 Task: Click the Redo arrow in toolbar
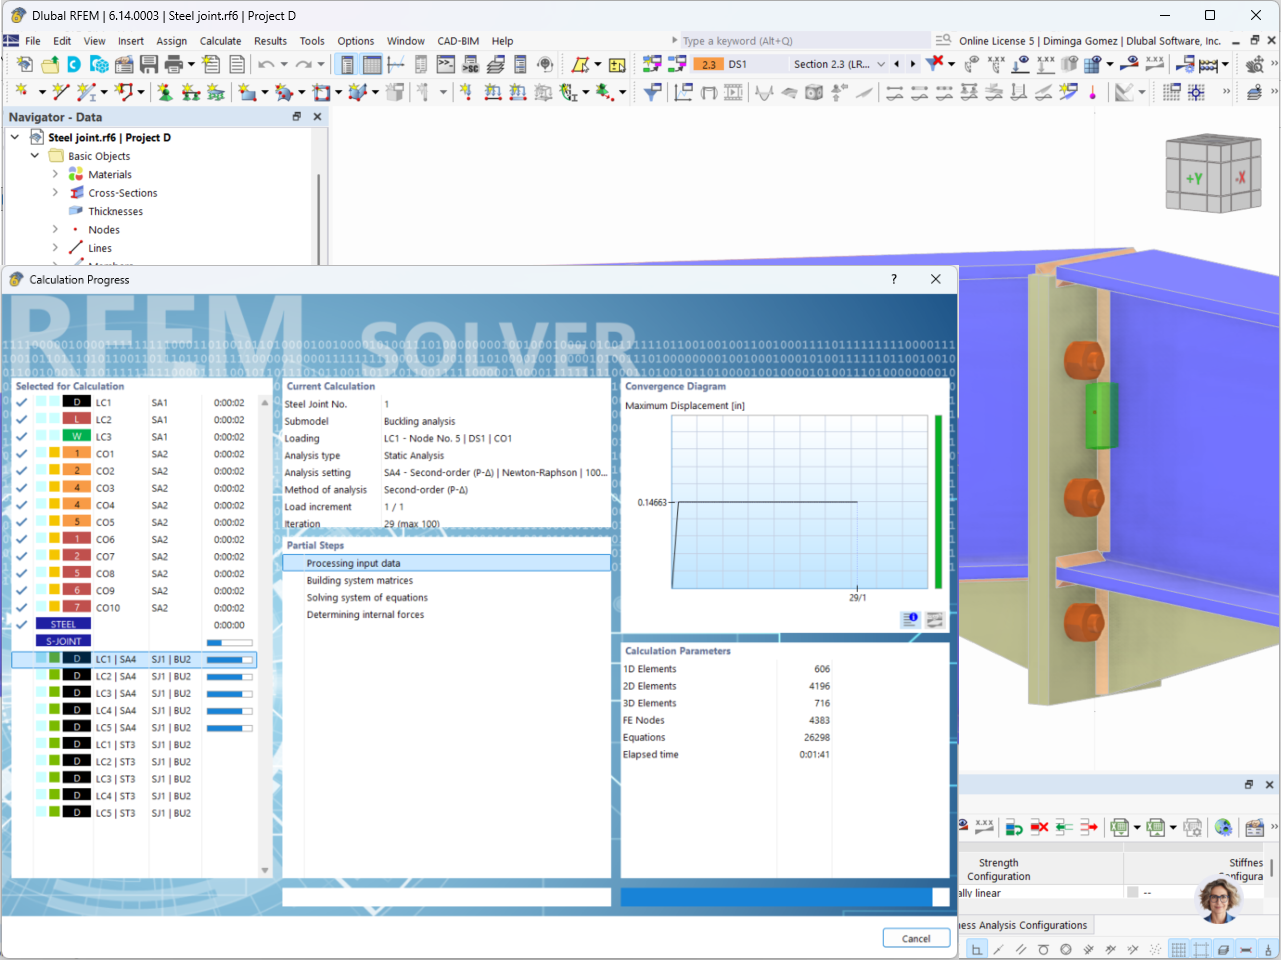[303, 64]
